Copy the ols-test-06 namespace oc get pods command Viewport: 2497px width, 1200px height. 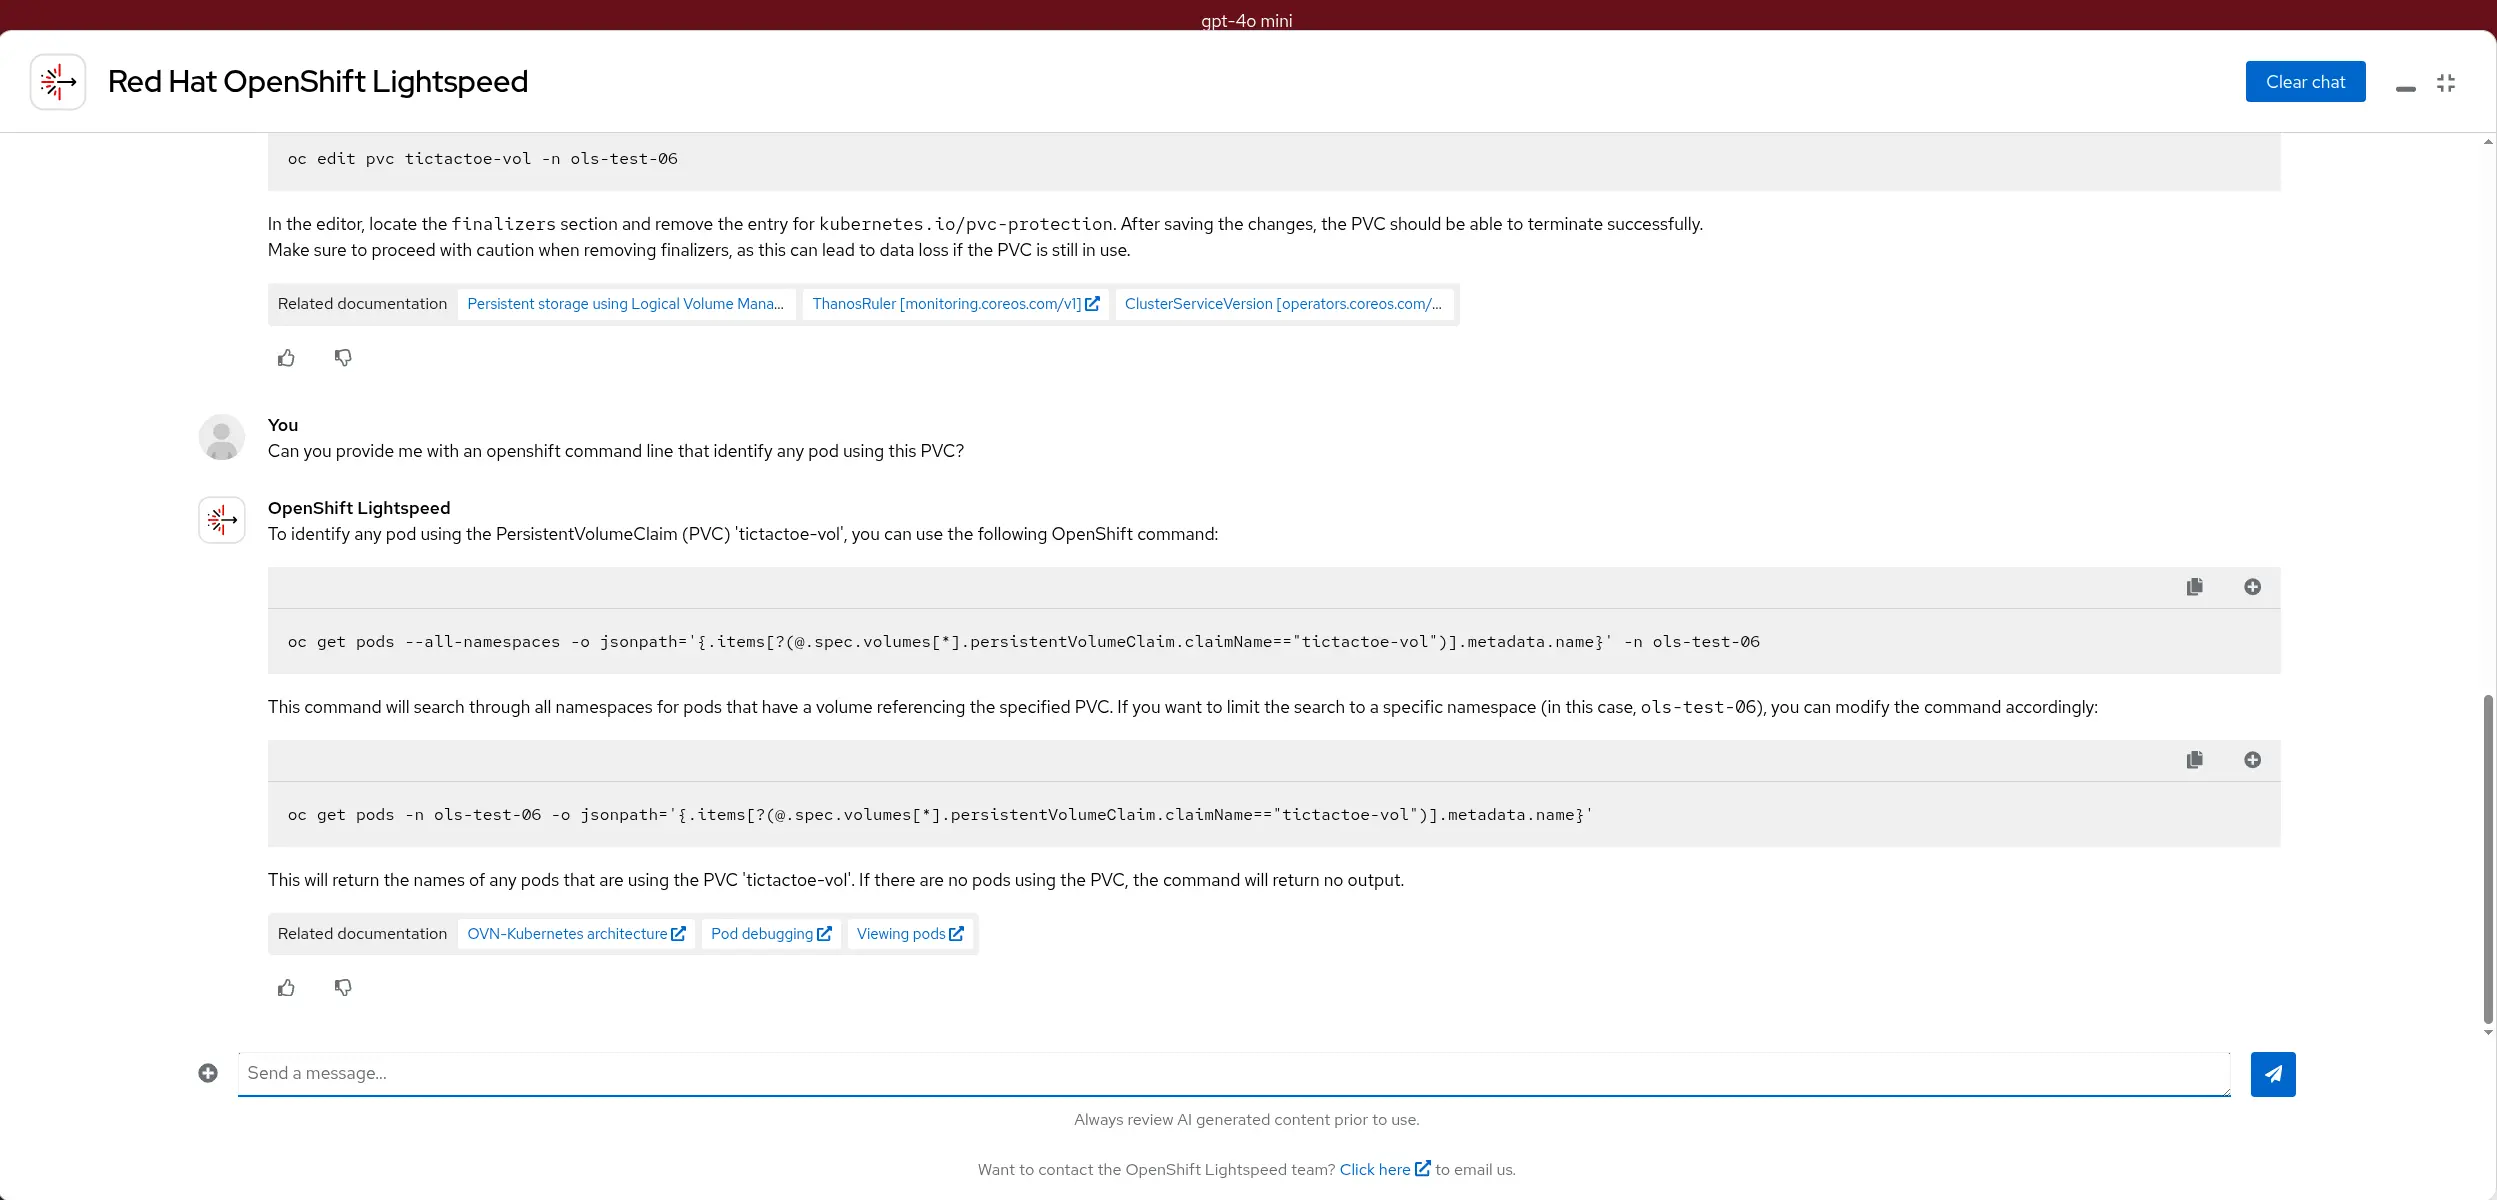[2195, 760]
